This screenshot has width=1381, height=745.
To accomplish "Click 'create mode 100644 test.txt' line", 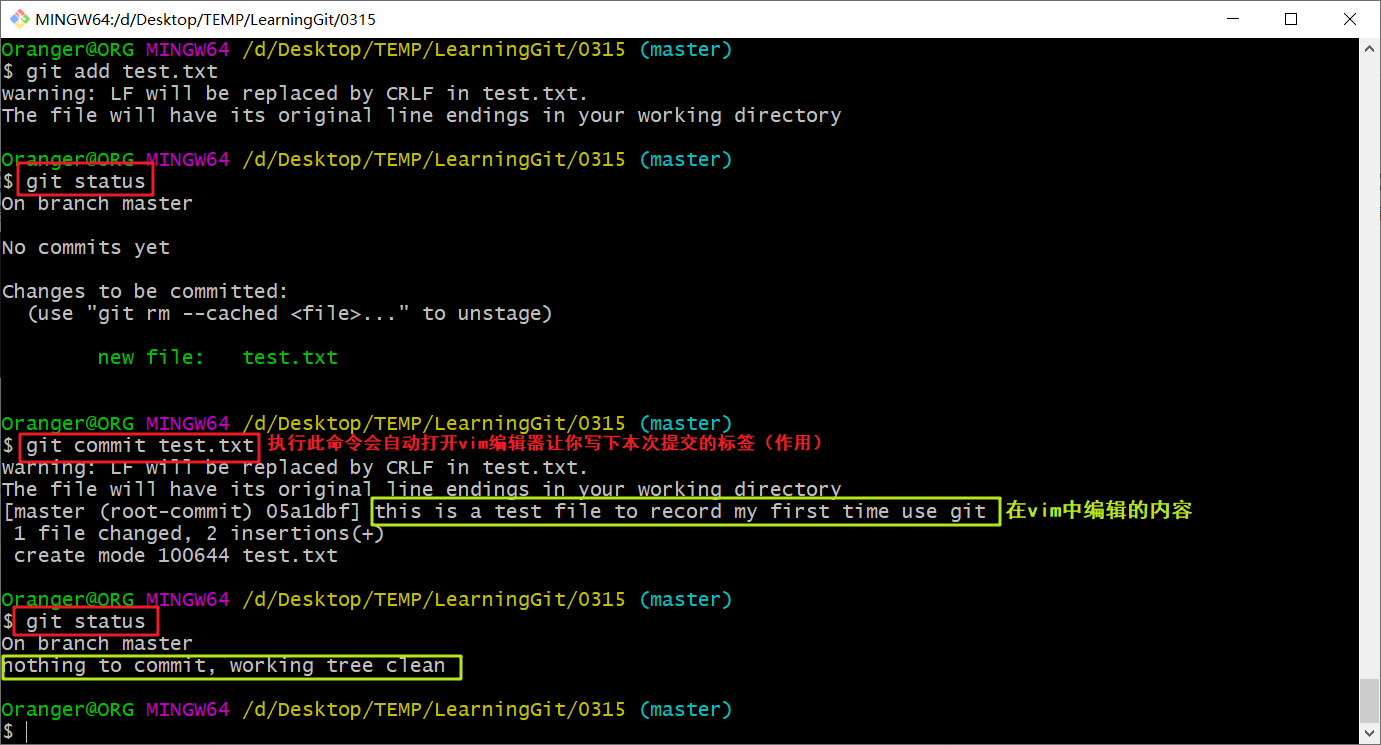I will point(176,556).
